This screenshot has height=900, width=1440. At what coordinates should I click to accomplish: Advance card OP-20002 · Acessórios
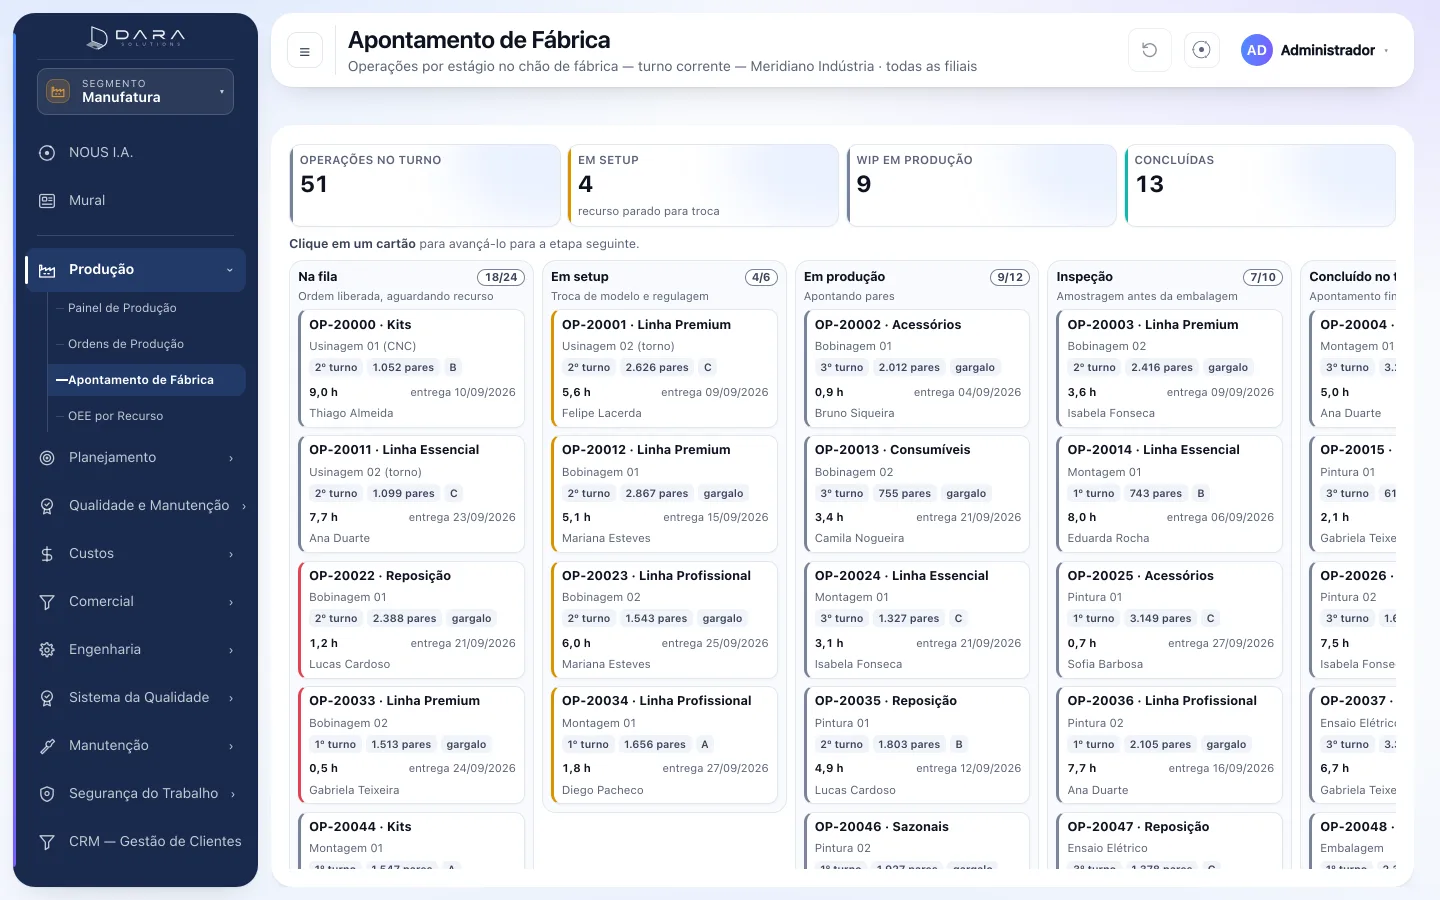pyautogui.click(x=917, y=368)
